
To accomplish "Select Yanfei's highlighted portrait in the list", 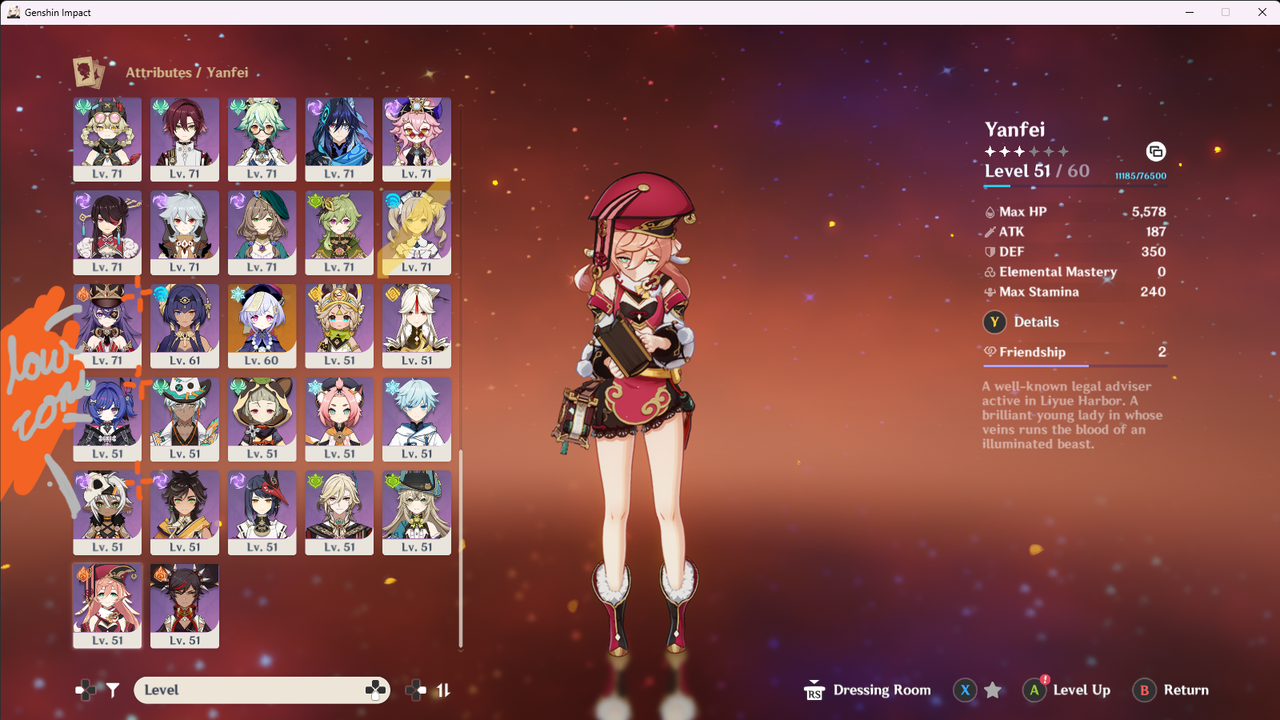I will pos(107,605).
